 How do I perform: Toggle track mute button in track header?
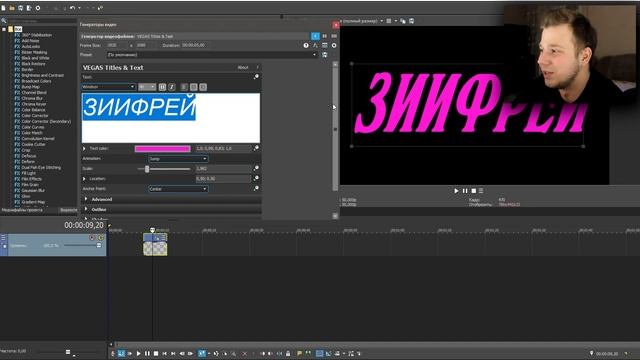coord(92,238)
